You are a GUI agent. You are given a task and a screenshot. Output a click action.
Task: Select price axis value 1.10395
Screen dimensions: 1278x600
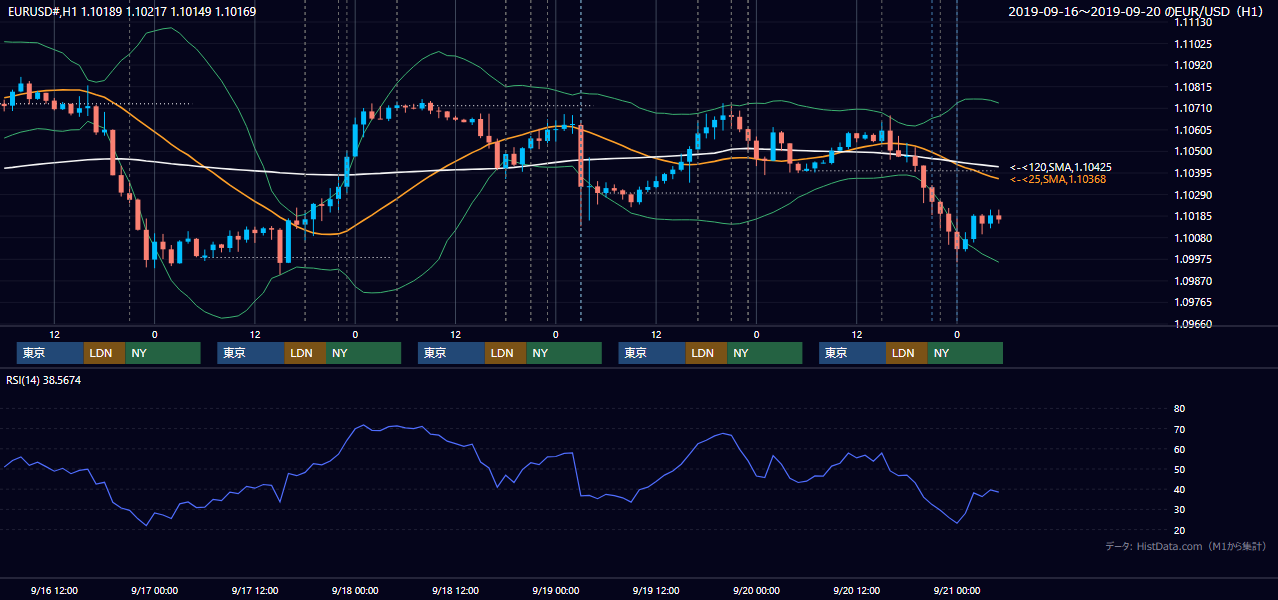pos(1194,173)
